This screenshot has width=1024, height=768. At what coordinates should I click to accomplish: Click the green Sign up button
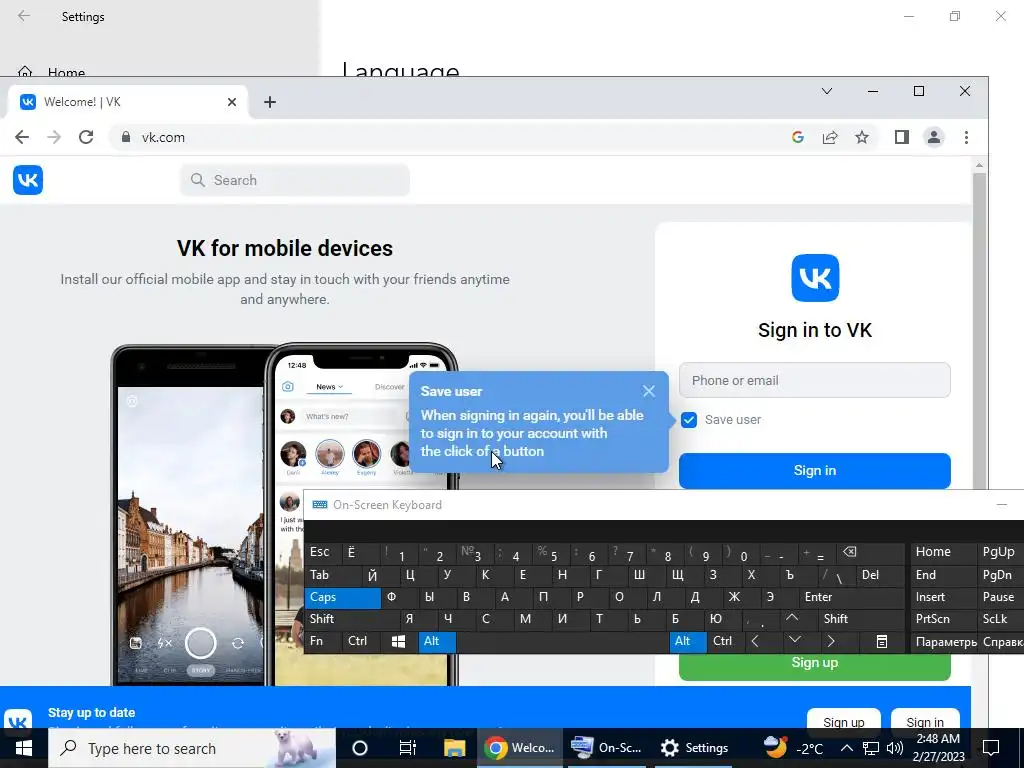814,665
